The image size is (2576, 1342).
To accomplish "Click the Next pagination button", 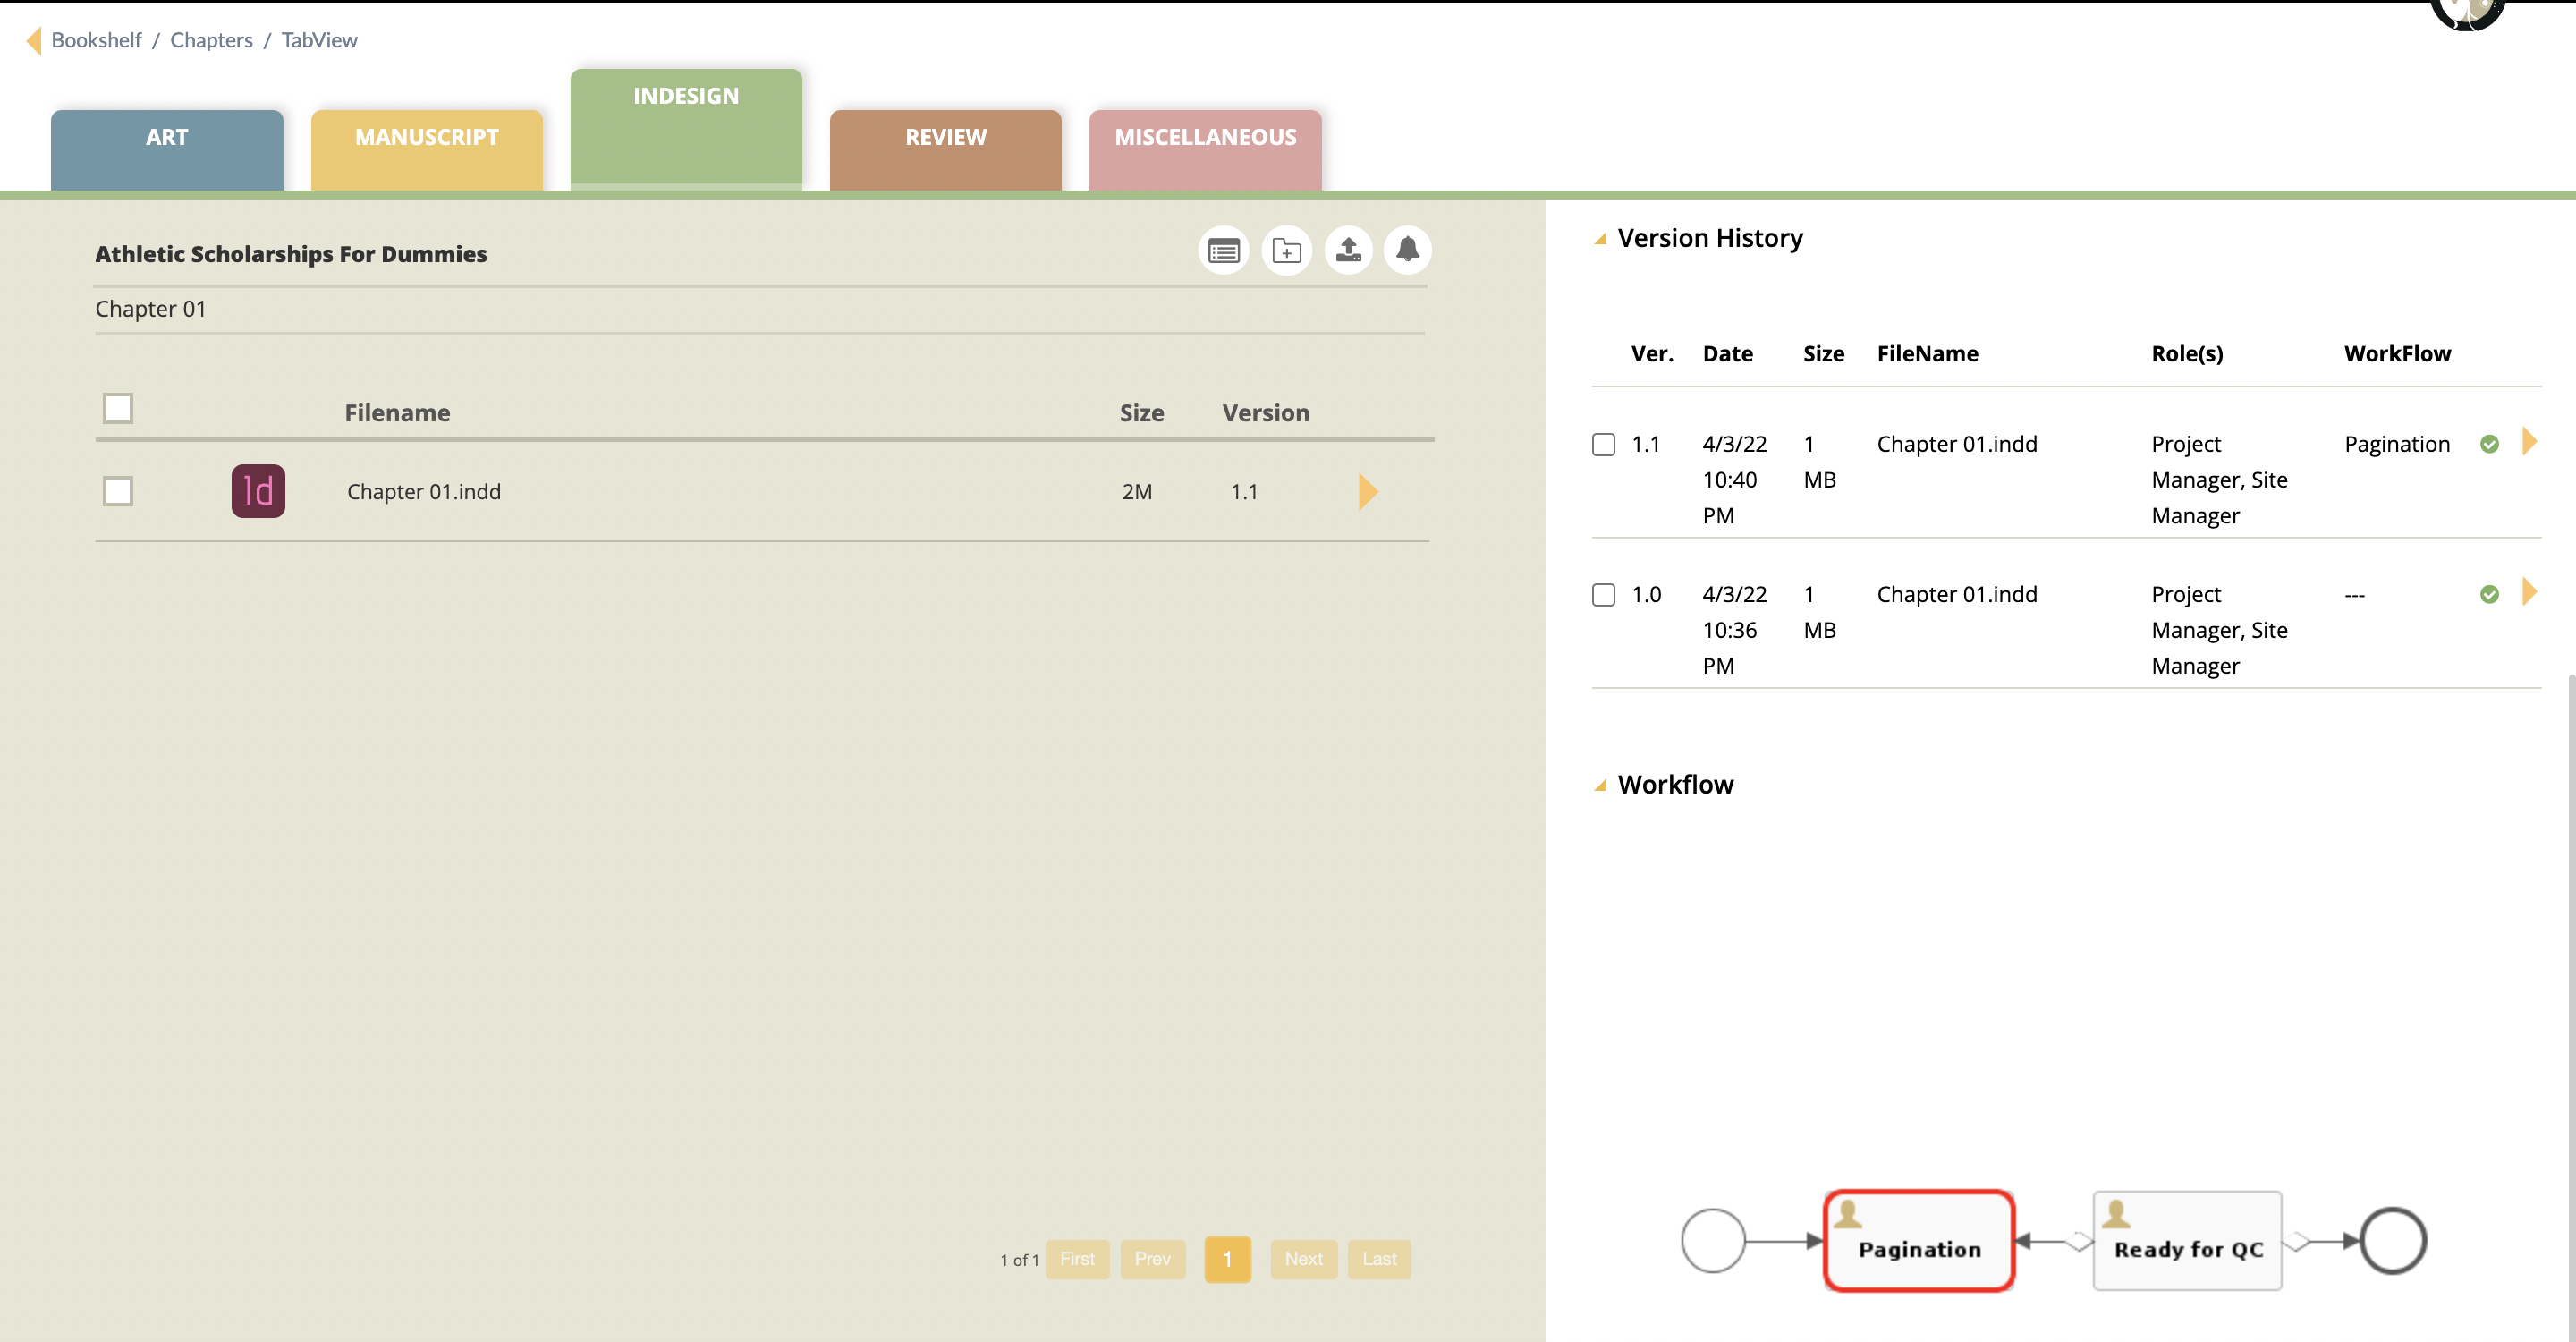I will click(x=1303, y=1259).
